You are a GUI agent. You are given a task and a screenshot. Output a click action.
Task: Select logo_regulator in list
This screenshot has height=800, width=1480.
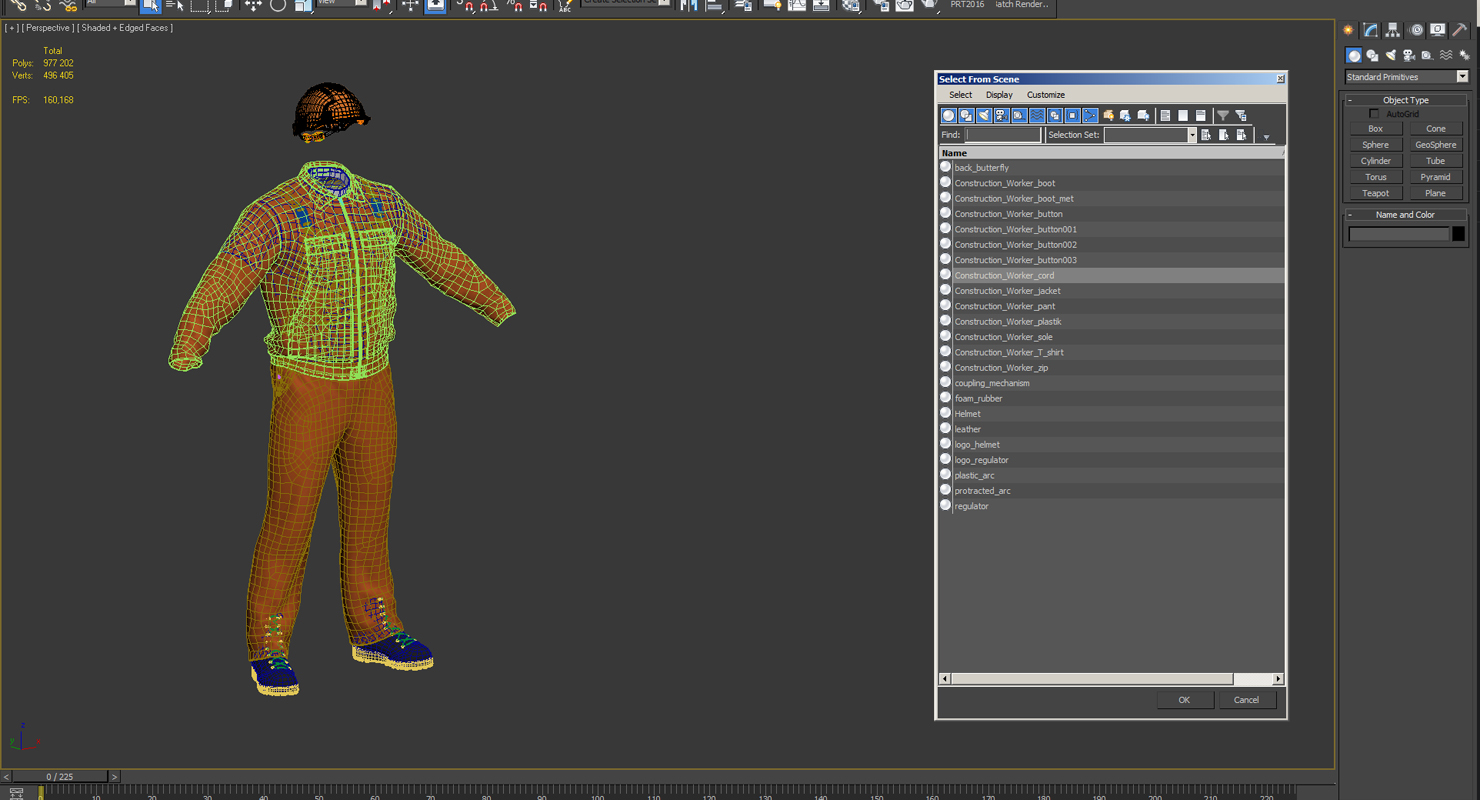click(1110, 460)
